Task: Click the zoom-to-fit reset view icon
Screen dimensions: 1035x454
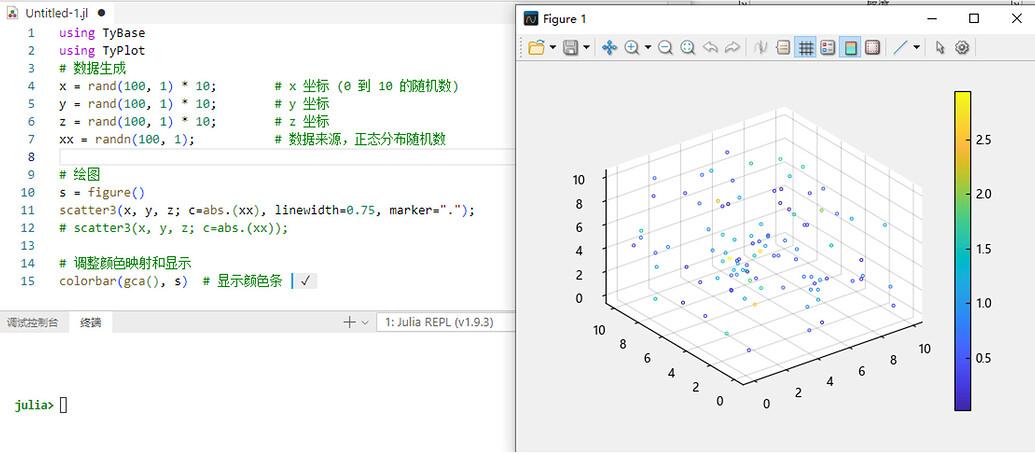Action: click(x=688, y=48)
